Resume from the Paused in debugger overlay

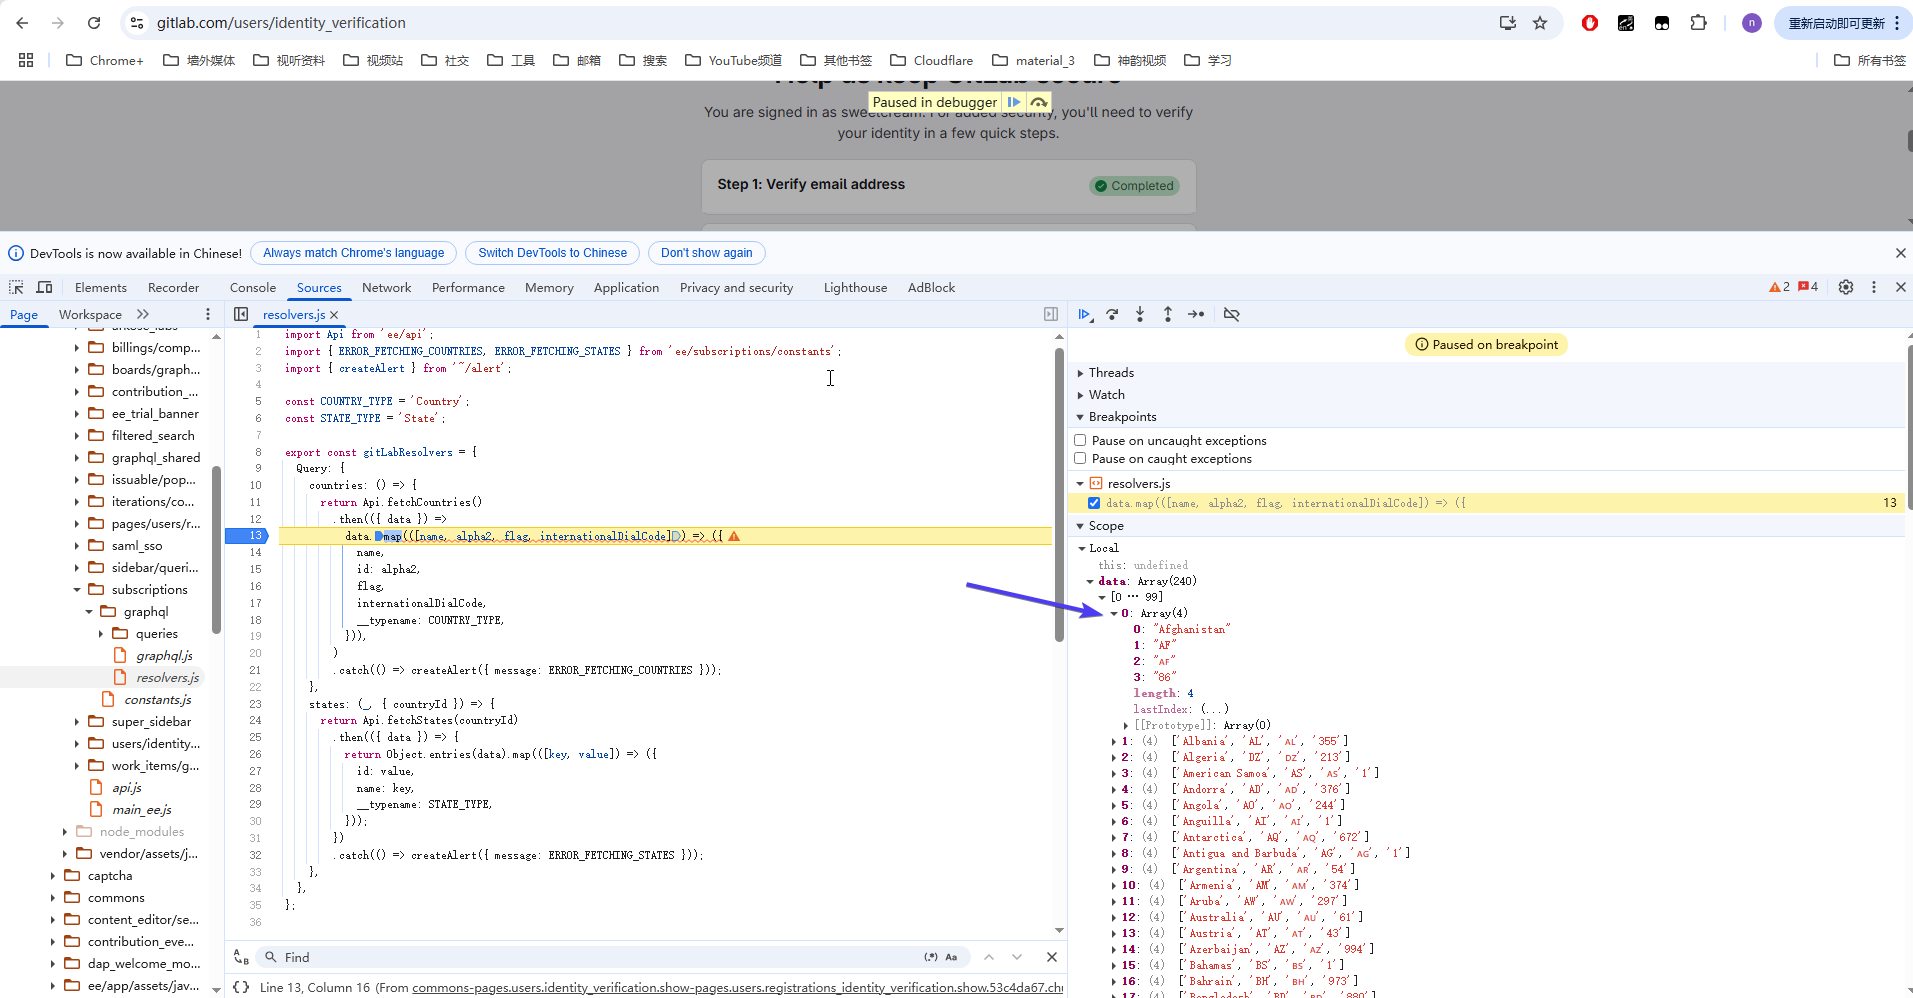tap(1014, 102)
